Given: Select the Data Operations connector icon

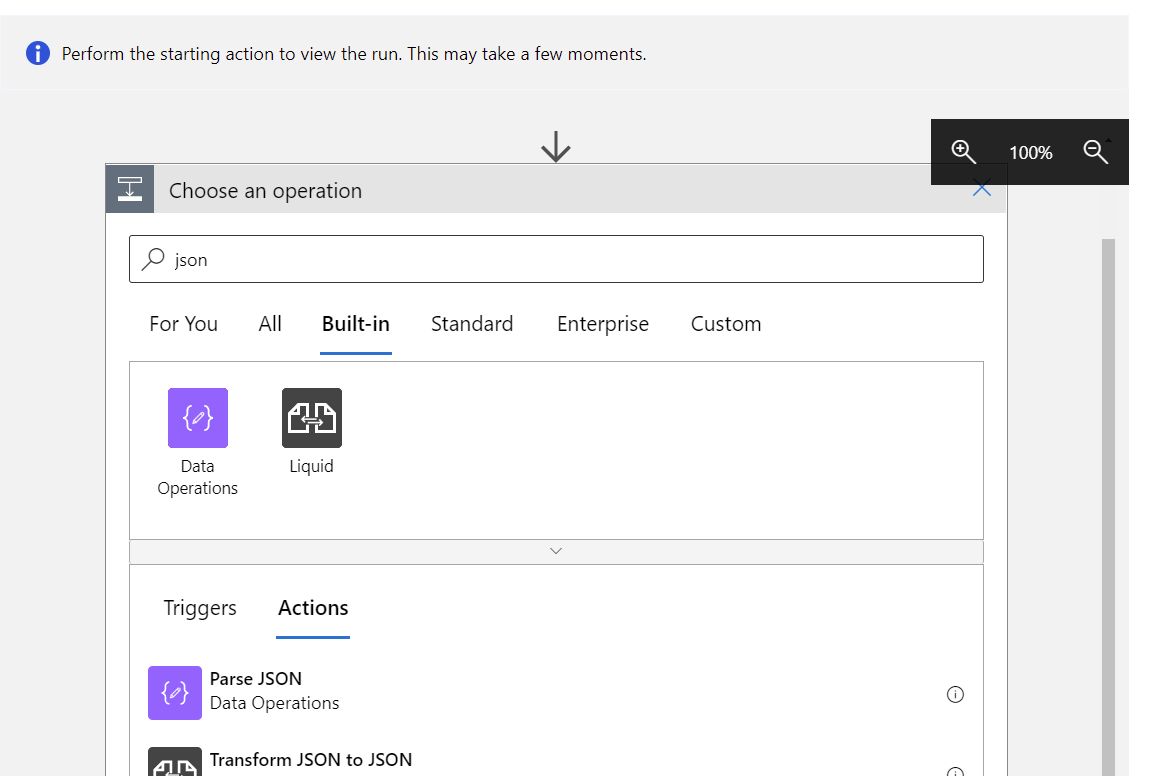Looking at the screenshot, I should point(197,417).
